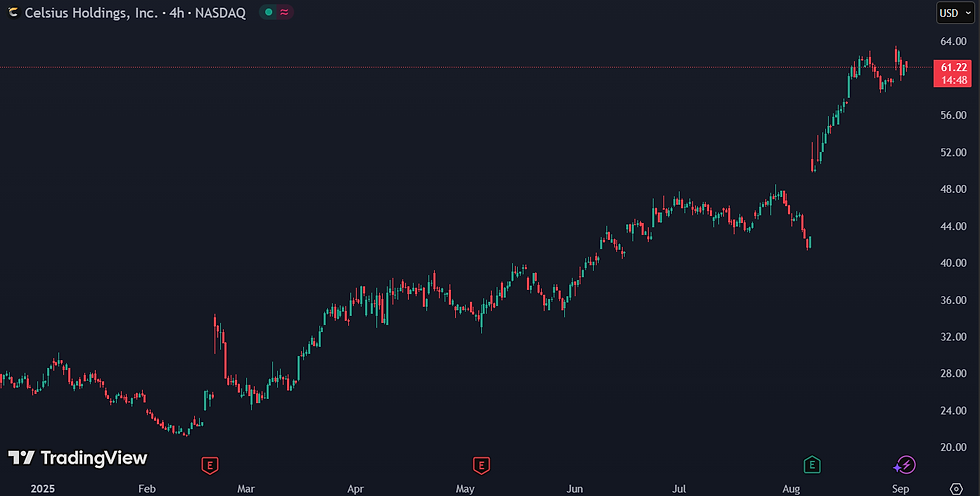Open chart settings gear at bottom right
The image size is (980, 496).
click(956, 489)
